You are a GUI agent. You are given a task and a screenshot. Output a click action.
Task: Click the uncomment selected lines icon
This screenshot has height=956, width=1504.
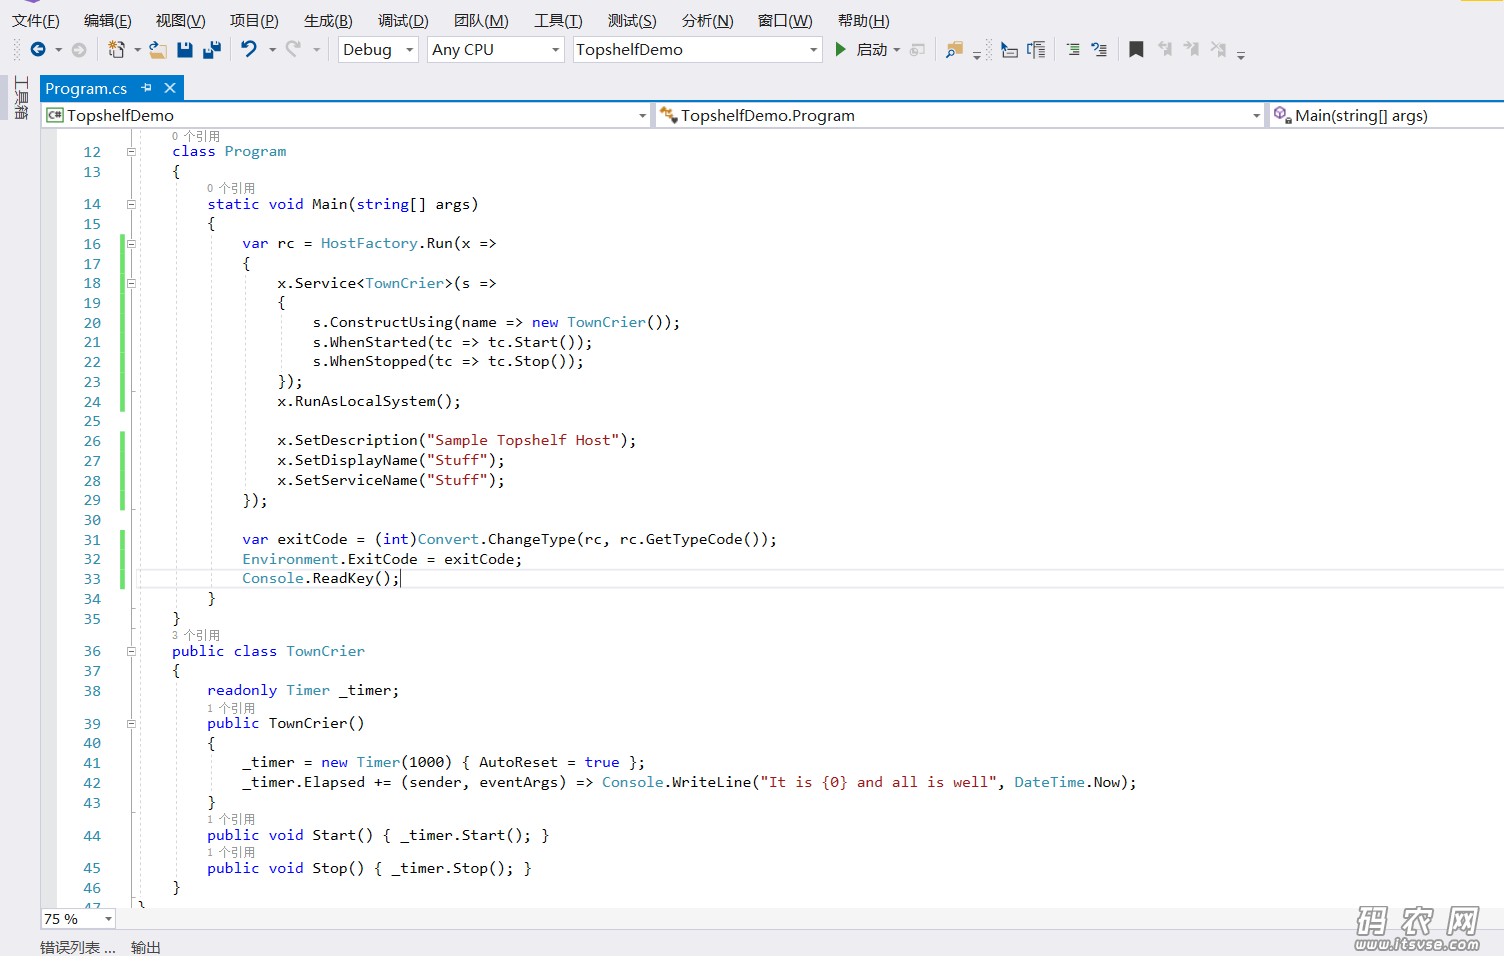1099,49
